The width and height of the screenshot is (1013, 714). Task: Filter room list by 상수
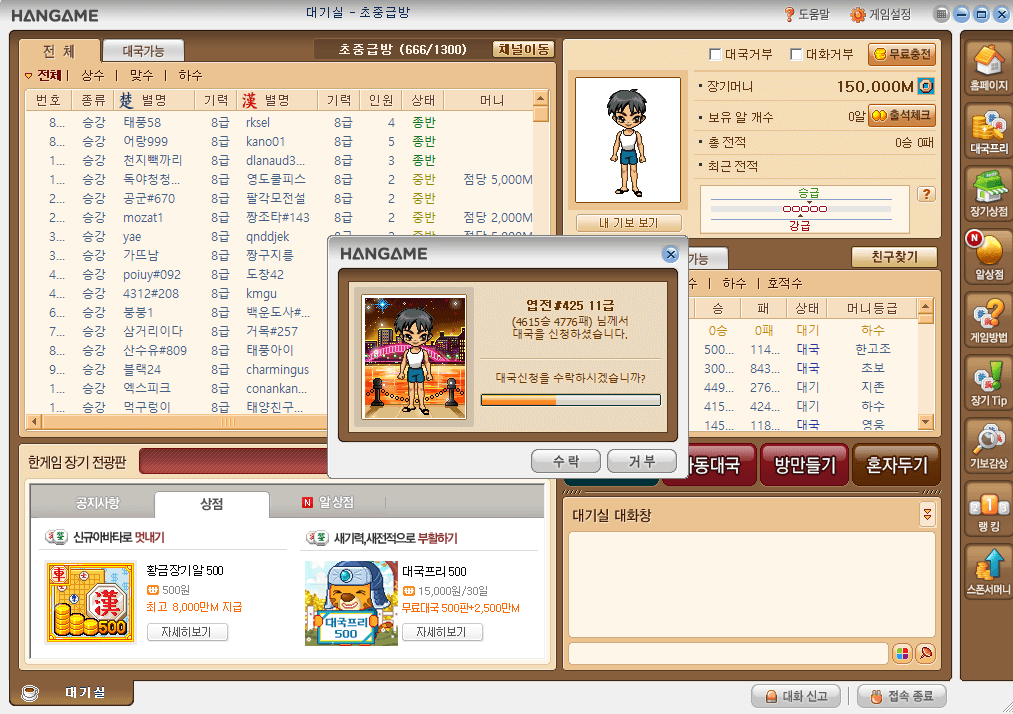[x=92, y=76]
